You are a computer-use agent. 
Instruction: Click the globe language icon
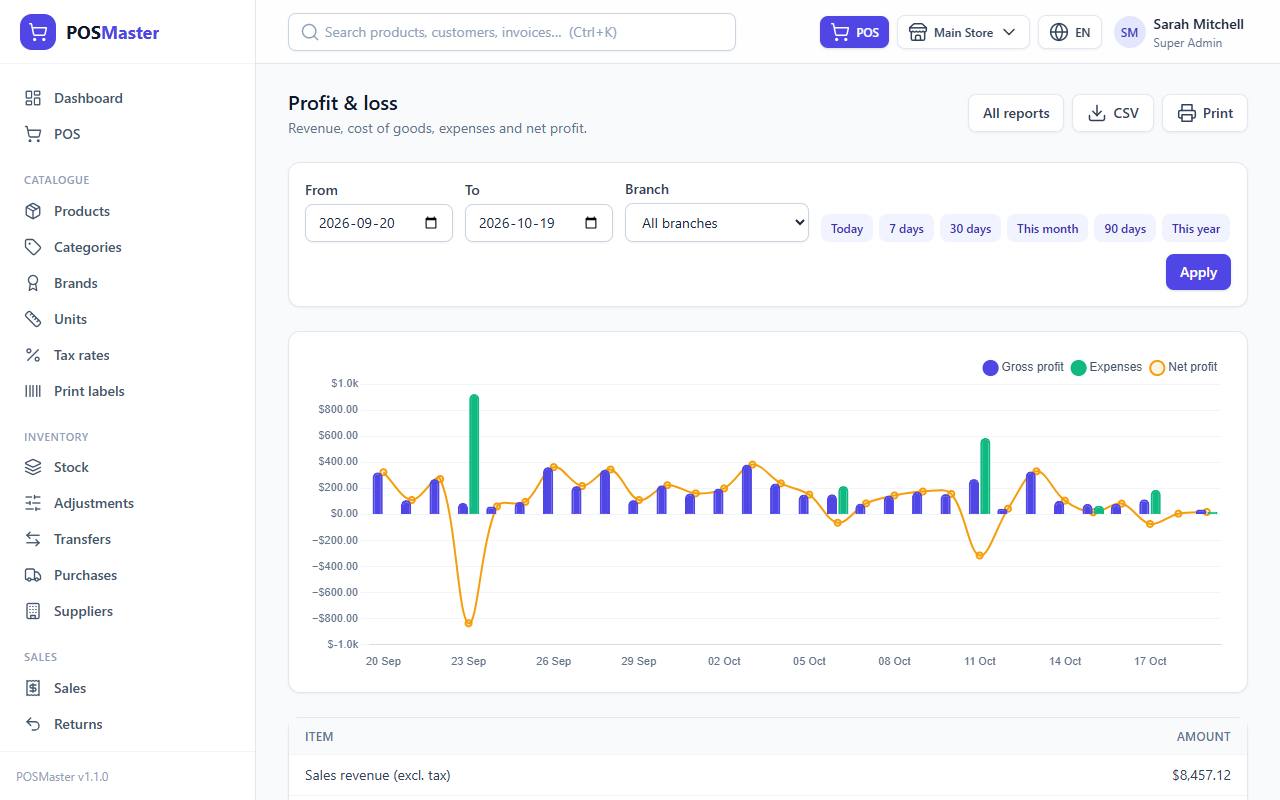pyautogui.click(x=1059, y=32)
